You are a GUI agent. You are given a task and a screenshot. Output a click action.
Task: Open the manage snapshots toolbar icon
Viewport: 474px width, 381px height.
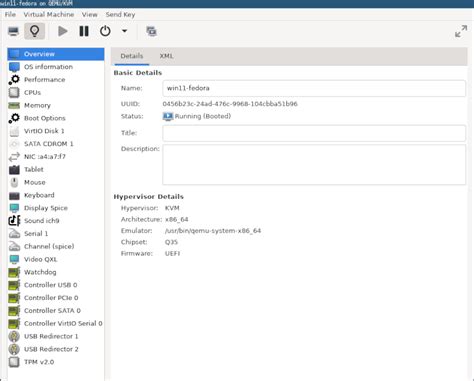pyautogui.click(x=151, y=31)
